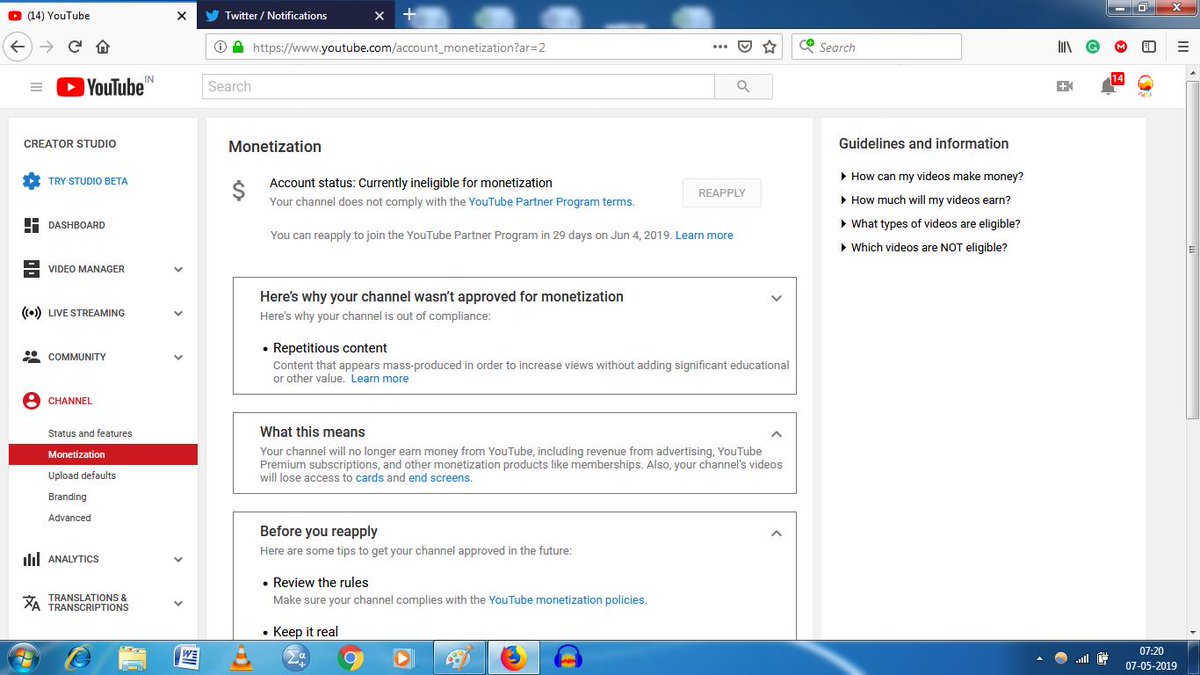The width and height of the screenshot is (1200, 675).
Task: Open the notifications bell with 14 badge
Action: tap(1109, 86)
